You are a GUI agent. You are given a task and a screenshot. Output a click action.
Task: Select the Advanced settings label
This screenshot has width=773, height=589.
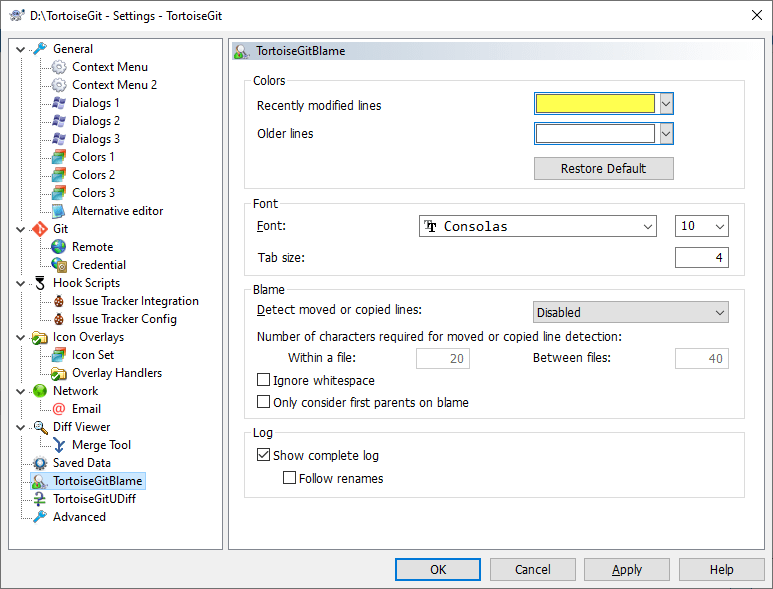79,517
